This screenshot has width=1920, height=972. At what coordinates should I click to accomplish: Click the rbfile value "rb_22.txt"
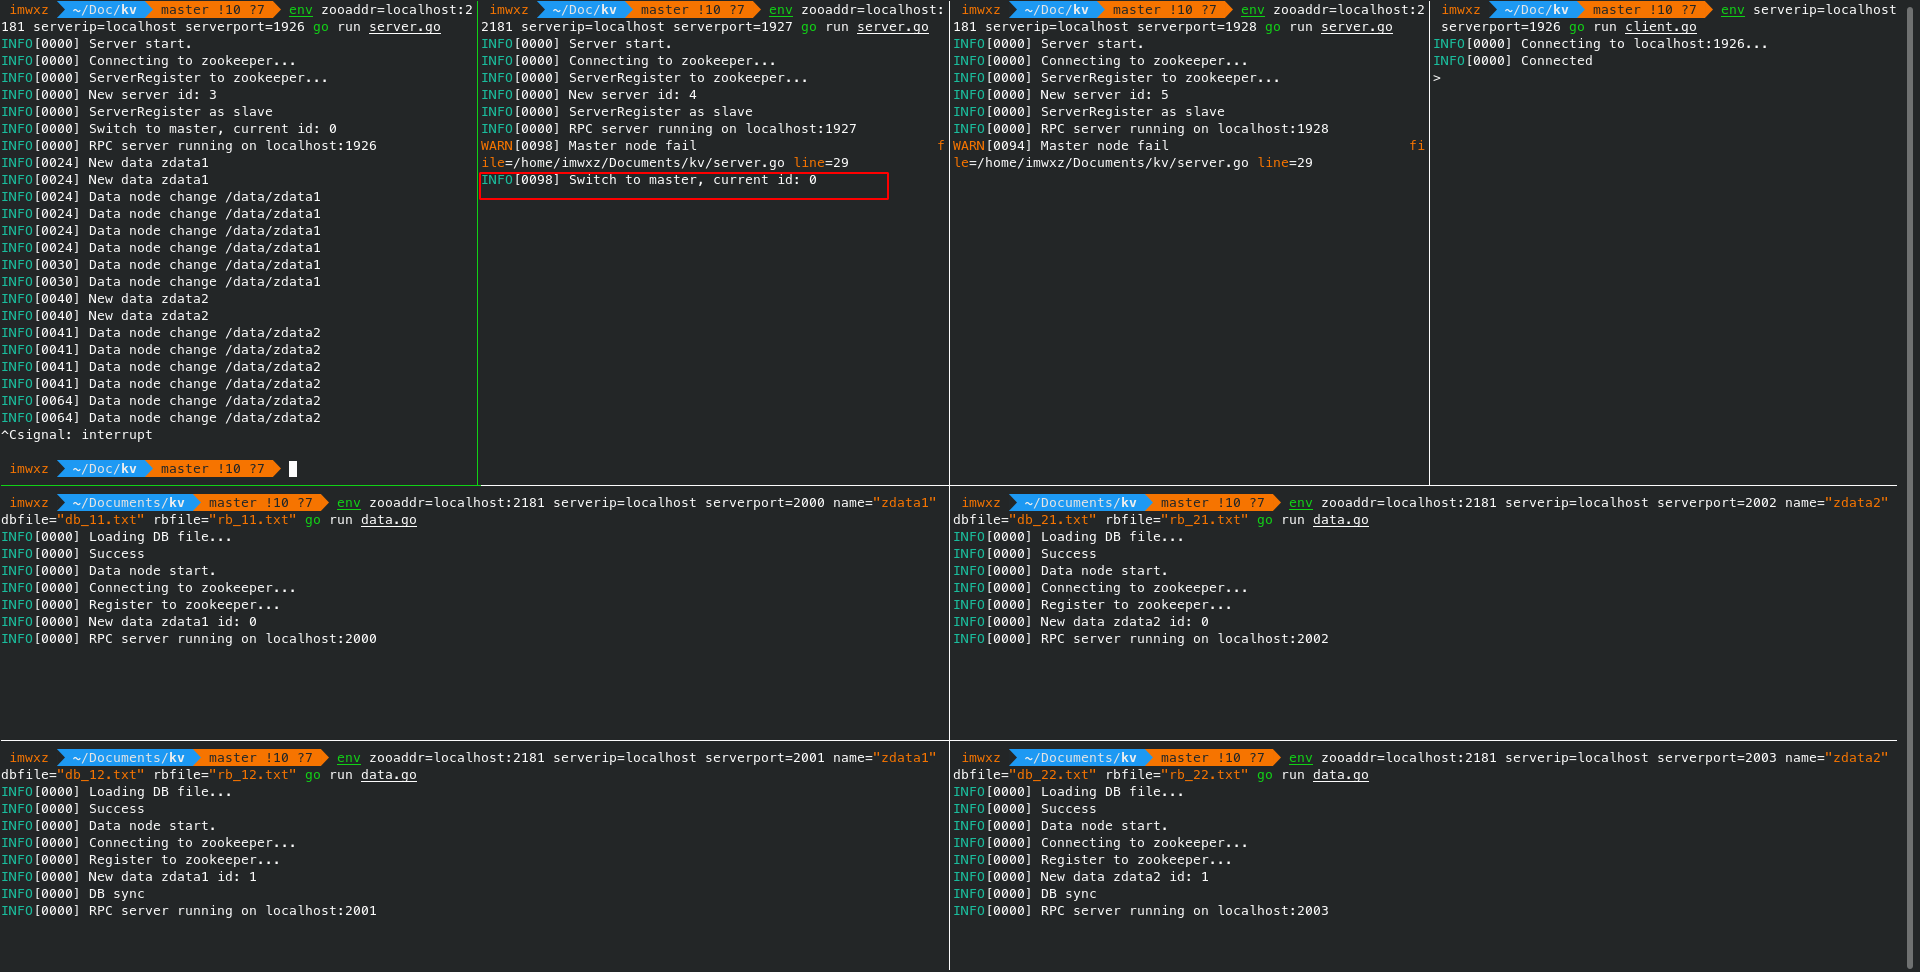click(1205, 775)
